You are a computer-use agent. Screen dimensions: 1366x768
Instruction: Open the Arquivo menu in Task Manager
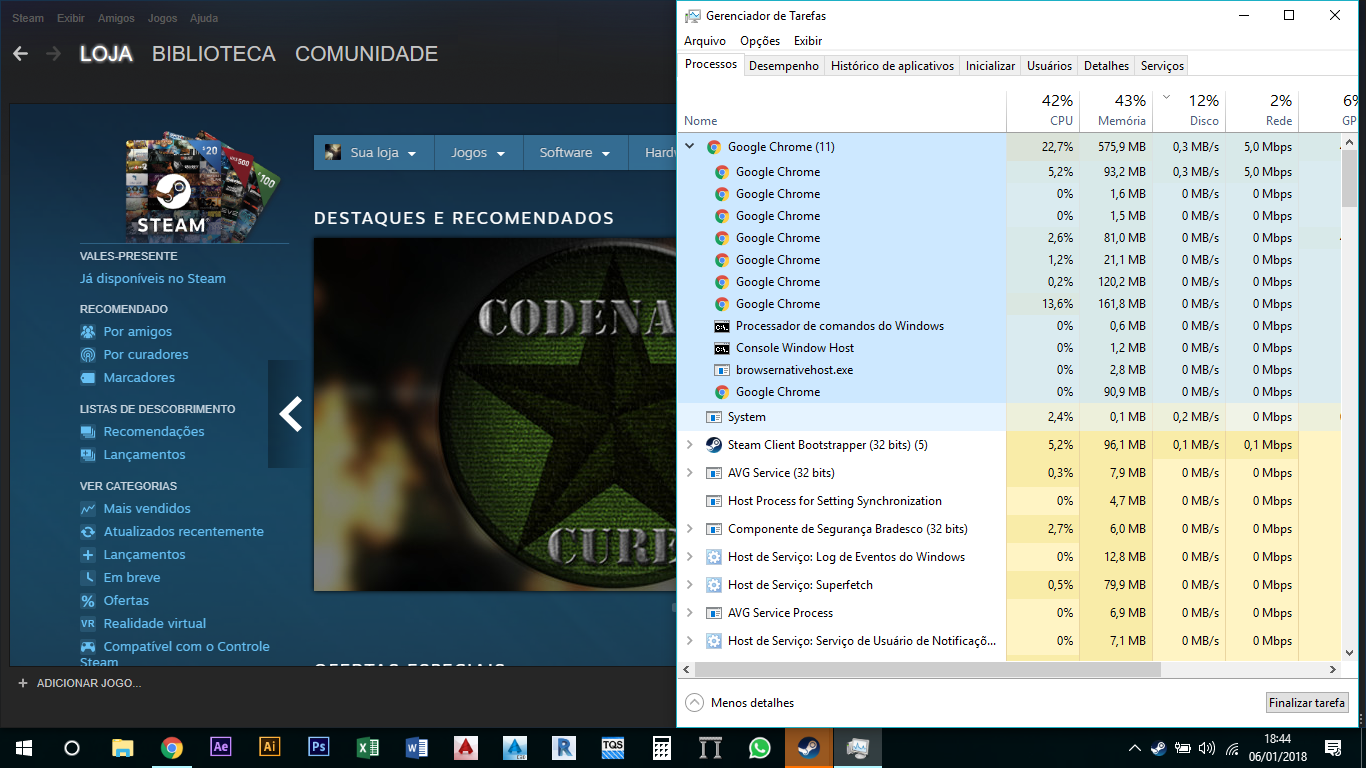[705, 41]
